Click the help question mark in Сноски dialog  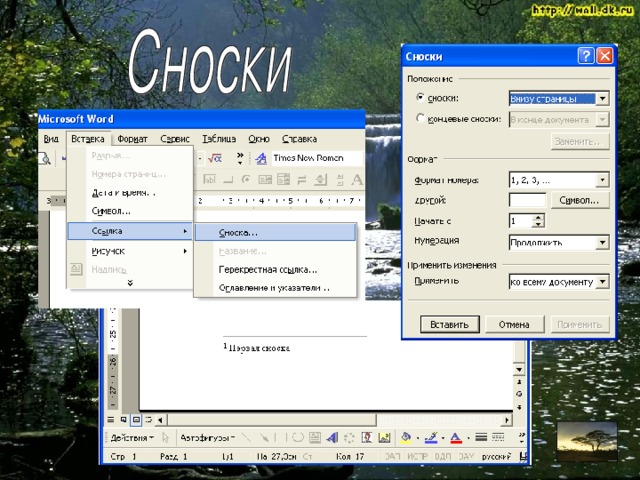[586, 56]
